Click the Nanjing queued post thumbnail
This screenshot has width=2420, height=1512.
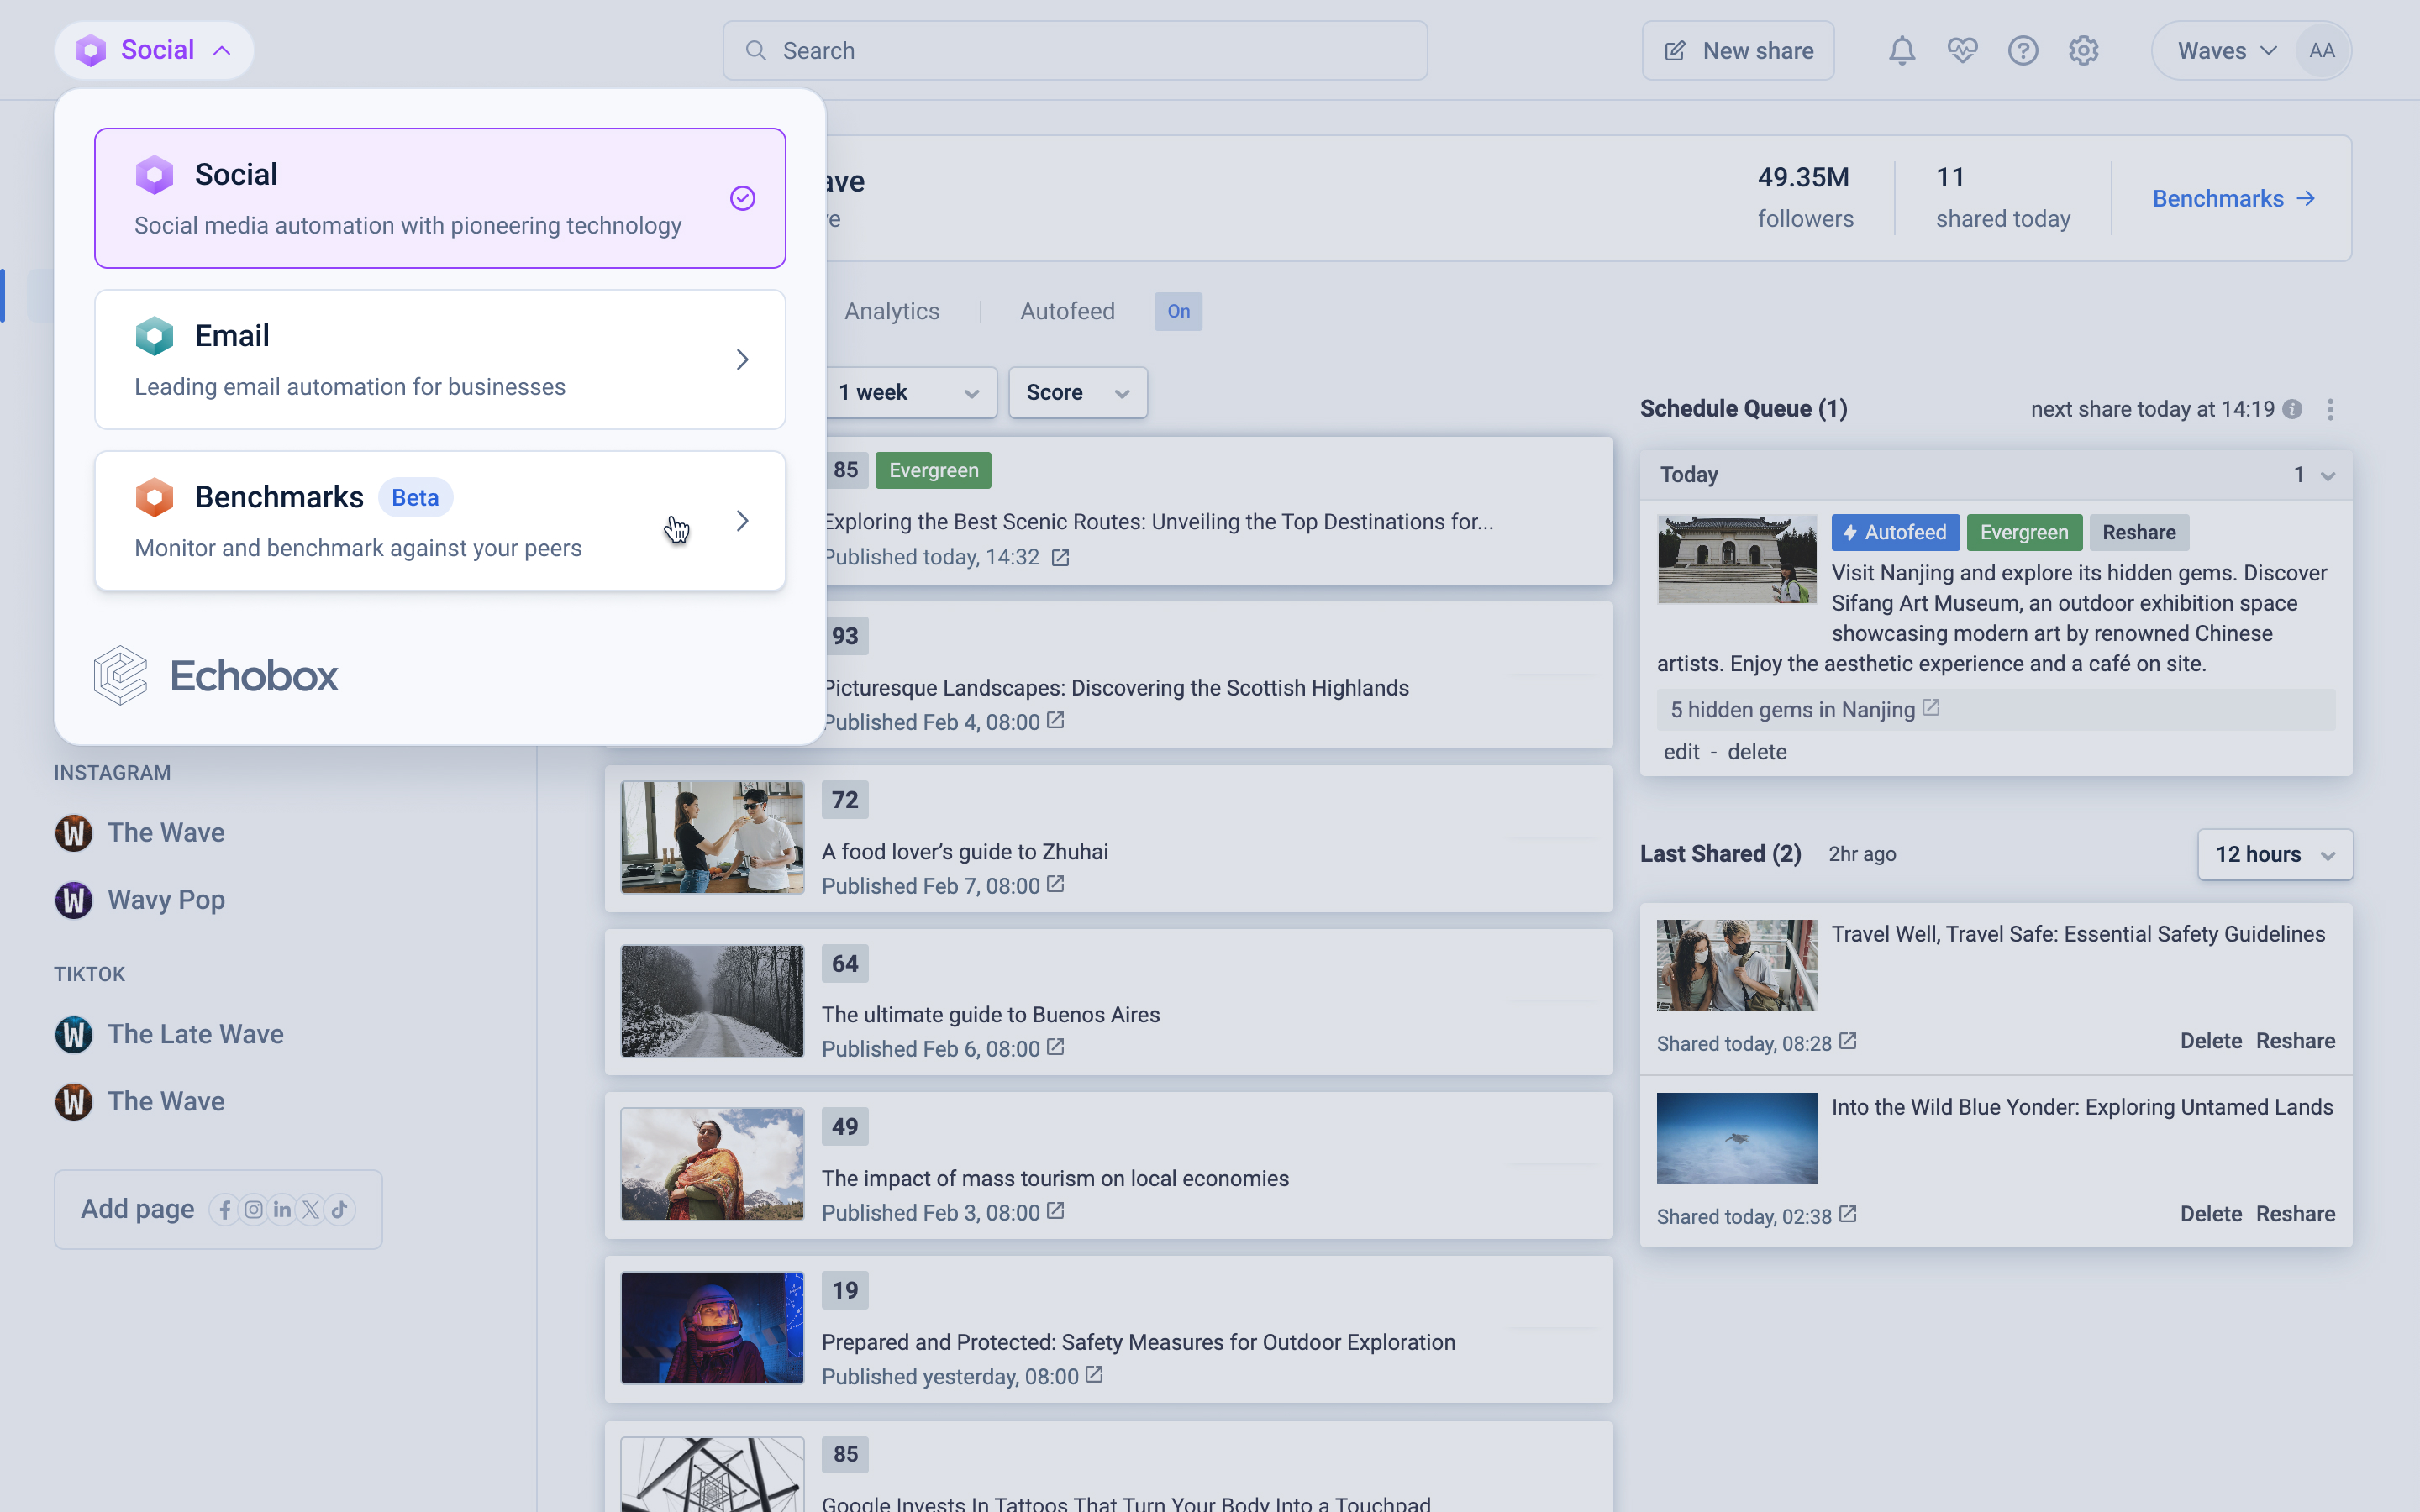pyautogui.click(x=1737, y=559)
